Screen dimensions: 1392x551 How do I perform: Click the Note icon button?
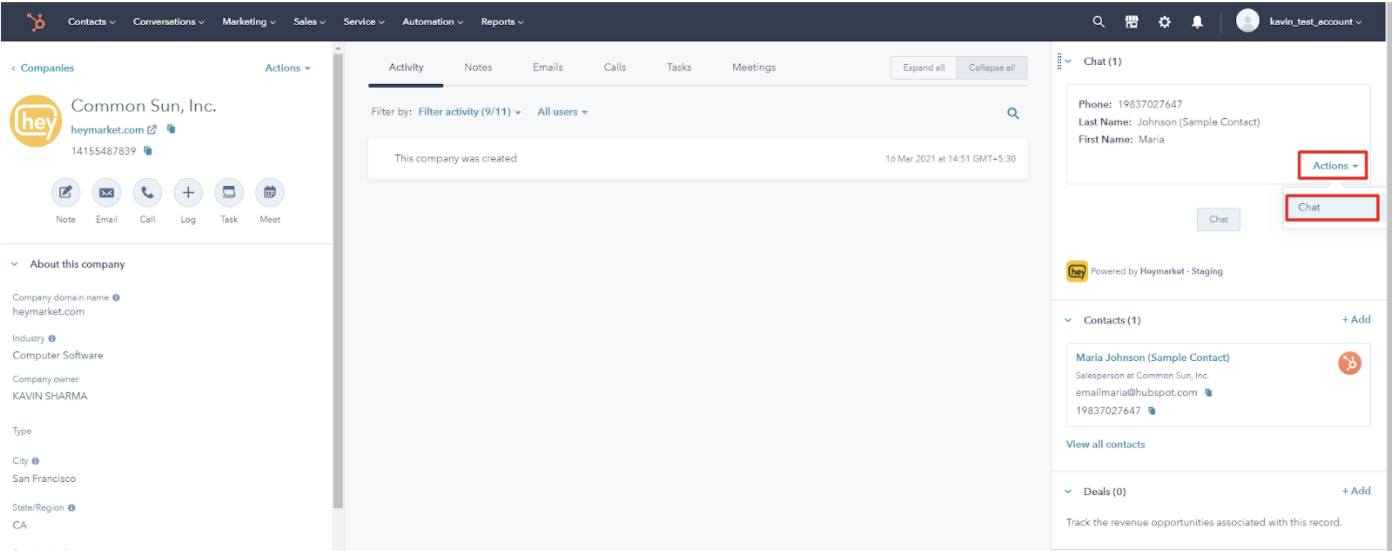tap(66, 192)
